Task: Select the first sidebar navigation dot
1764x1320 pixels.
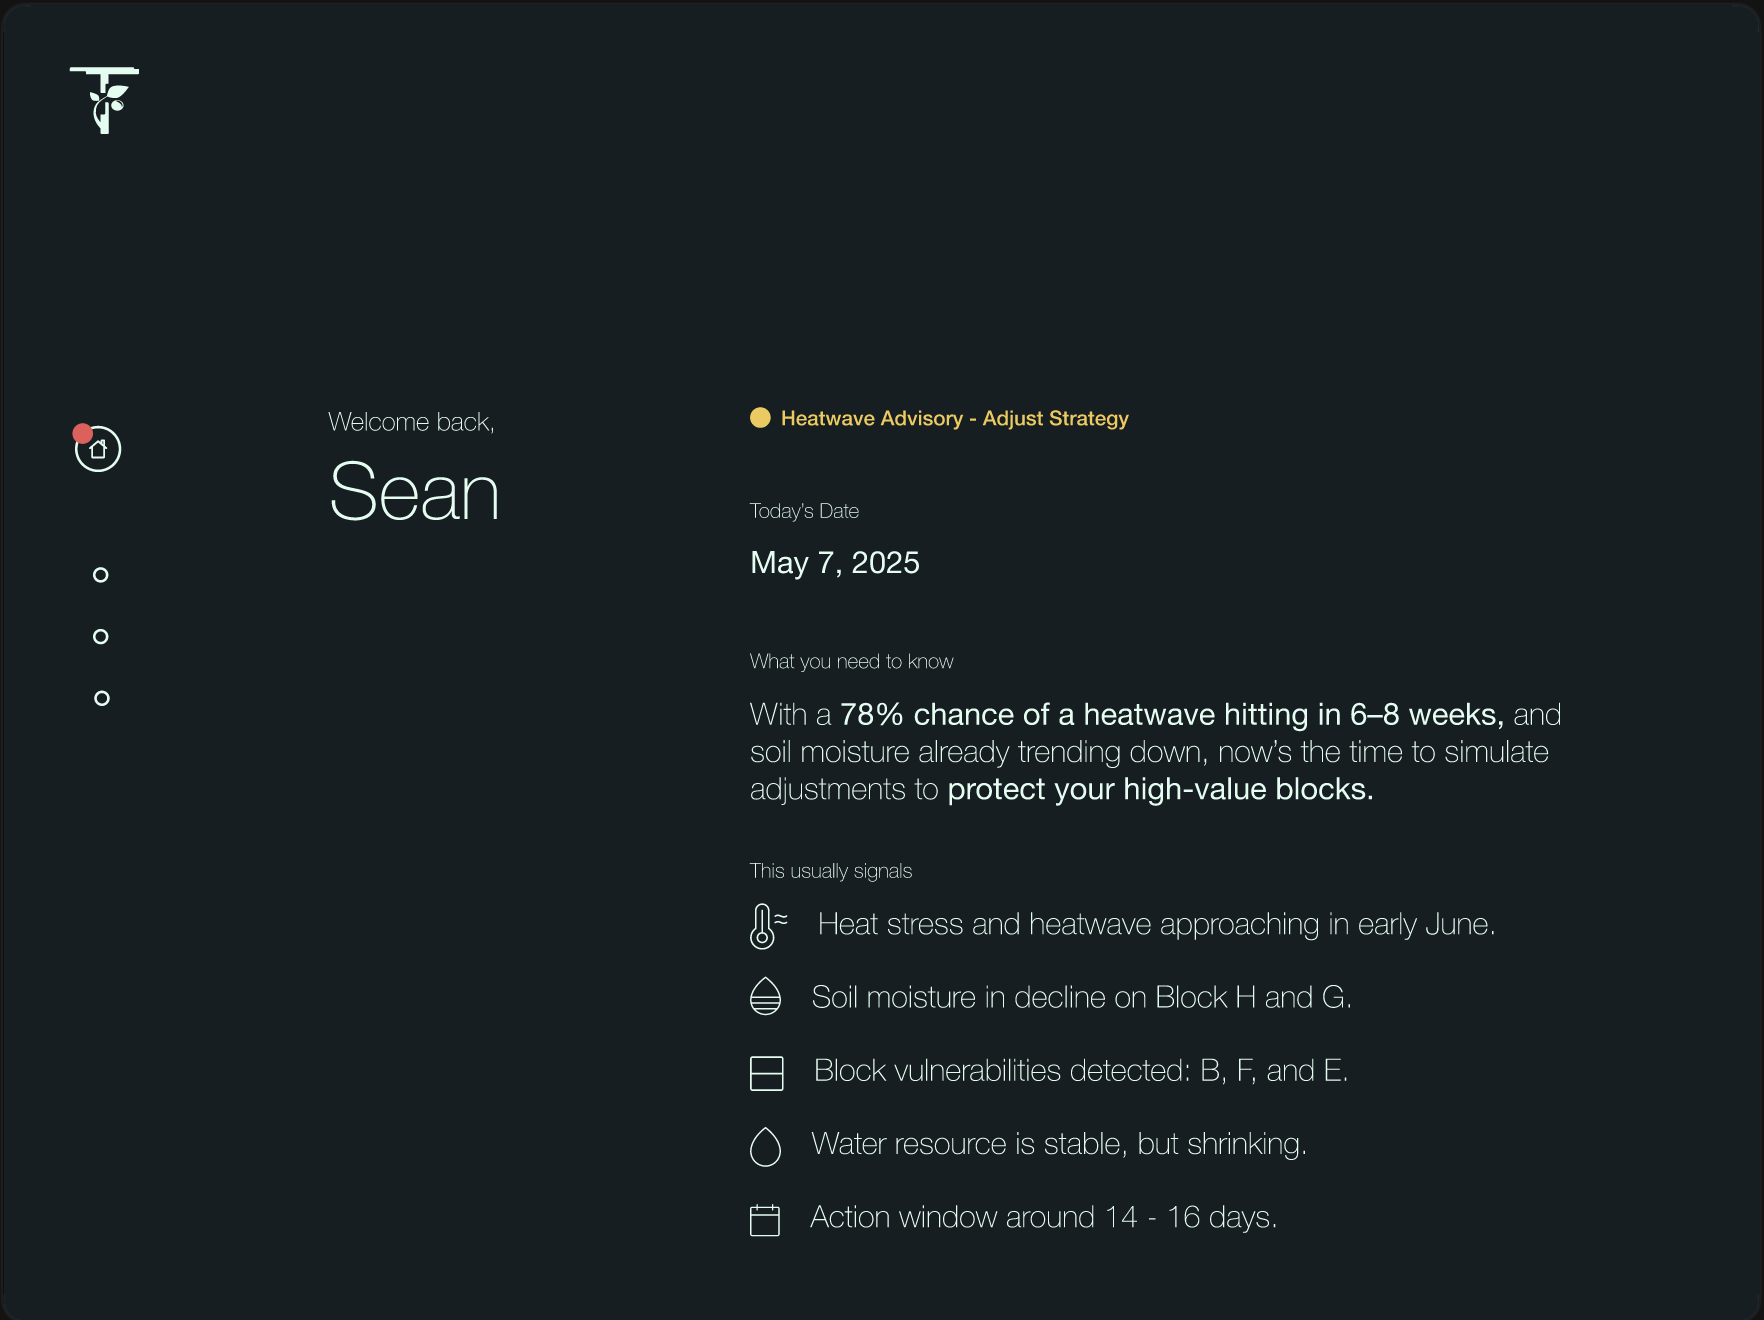Action: pos(100,575)
